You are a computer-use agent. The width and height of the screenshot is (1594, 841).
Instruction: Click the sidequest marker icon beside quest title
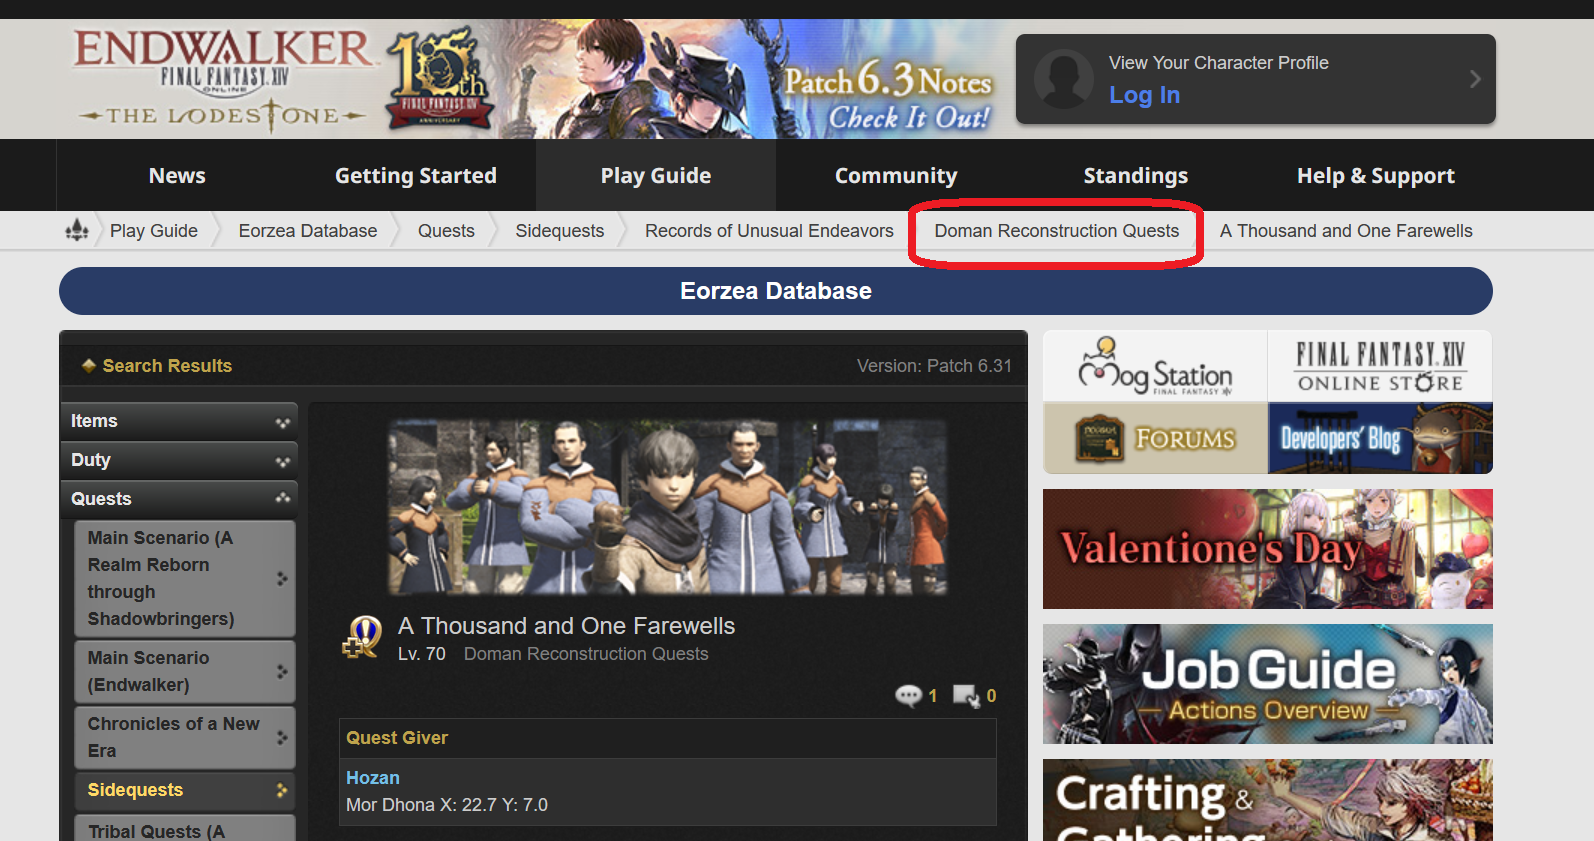pos(362,638)
